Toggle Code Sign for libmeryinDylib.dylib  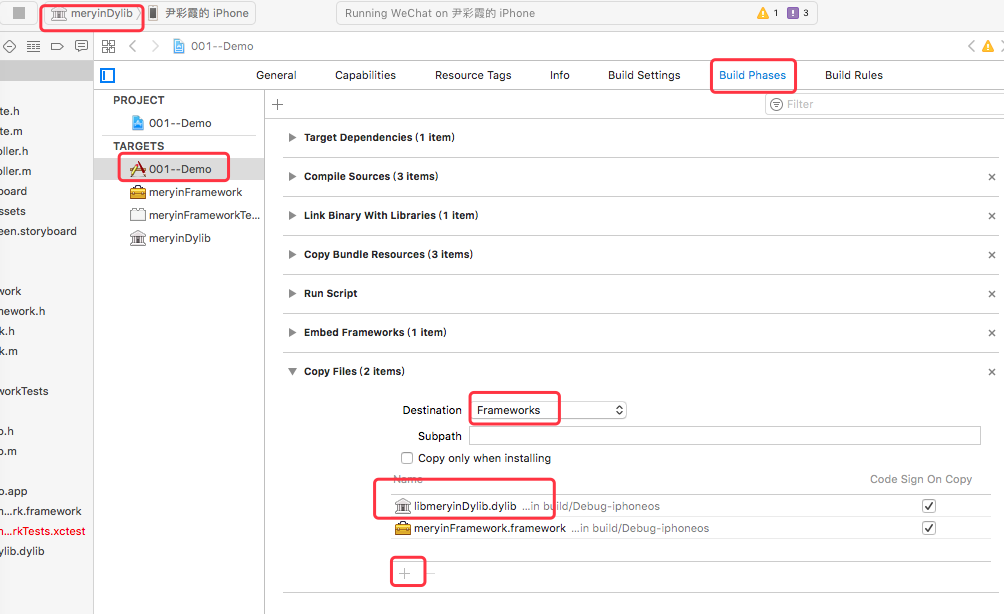pos(929,506)
